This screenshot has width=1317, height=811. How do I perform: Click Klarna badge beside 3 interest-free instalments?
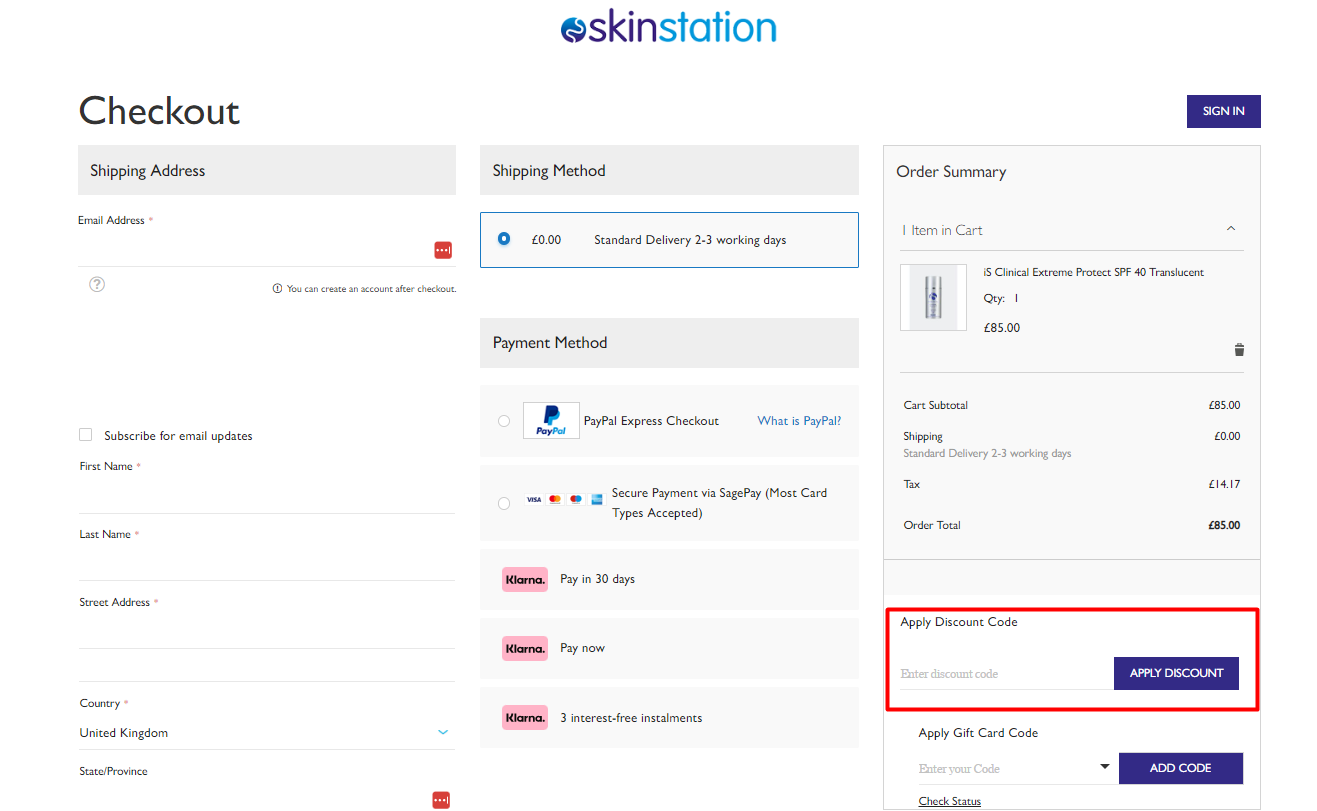tap(525, 718)
